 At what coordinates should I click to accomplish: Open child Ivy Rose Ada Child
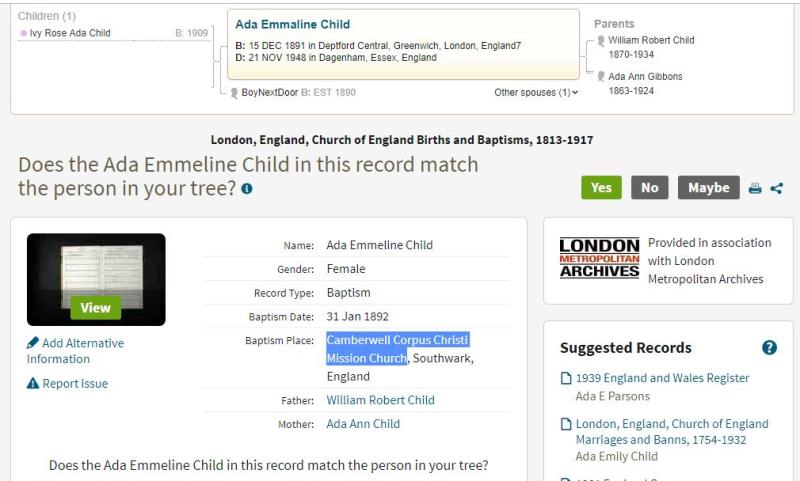[x=70, y=33]
